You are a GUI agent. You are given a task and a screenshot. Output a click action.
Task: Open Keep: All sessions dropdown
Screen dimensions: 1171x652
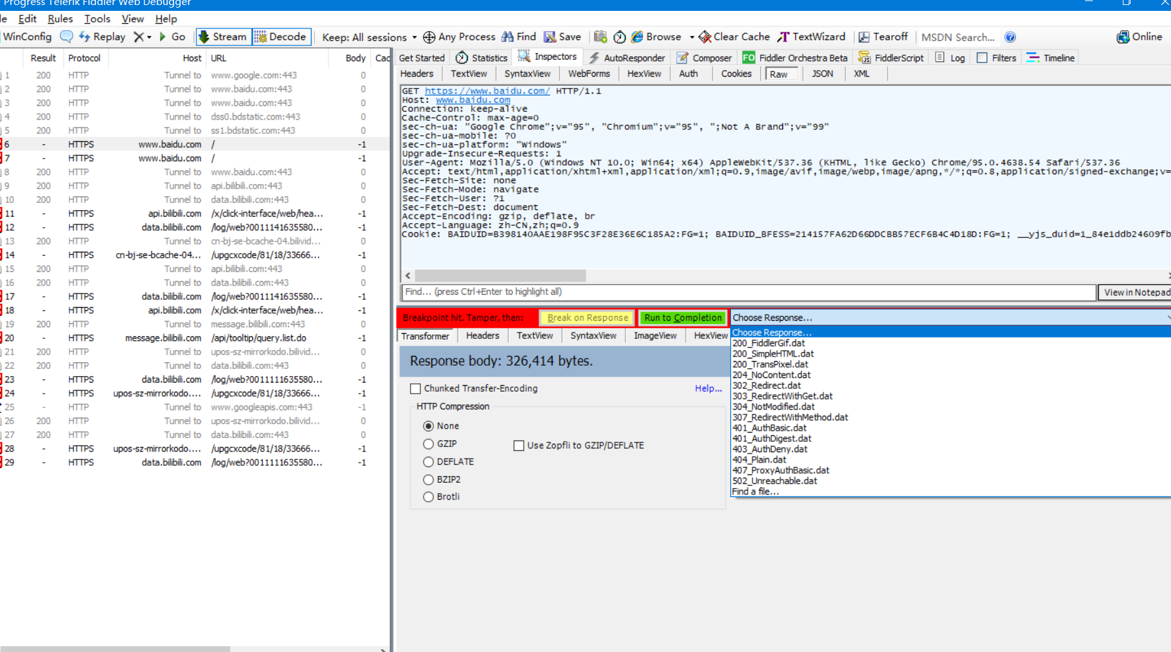tap(370, 37)
